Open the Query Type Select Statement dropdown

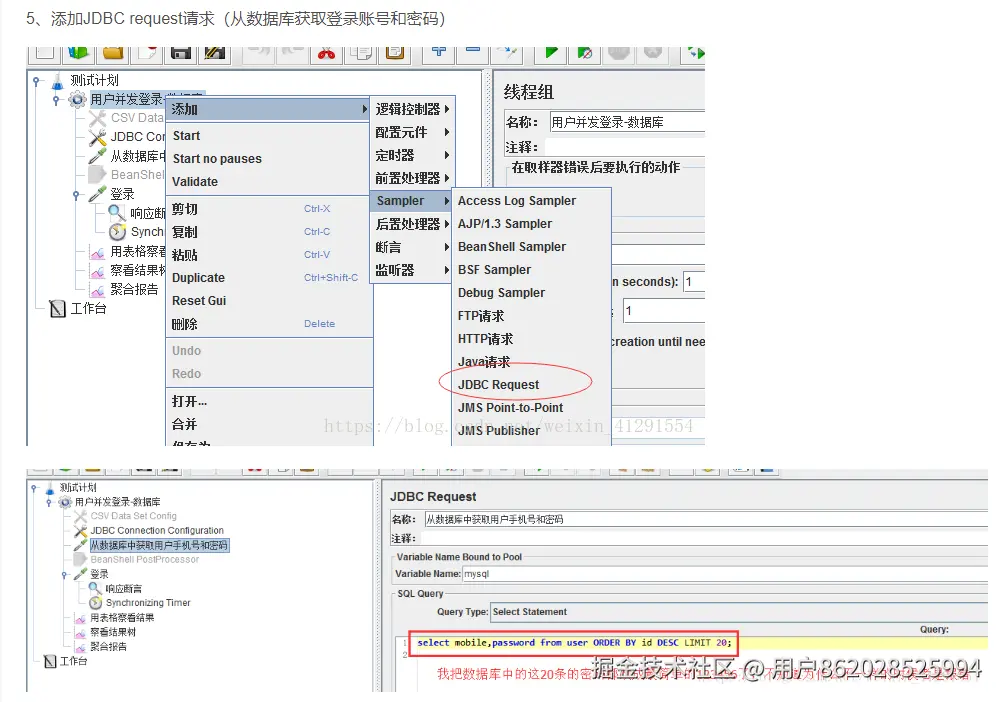(x=739, y=612)
